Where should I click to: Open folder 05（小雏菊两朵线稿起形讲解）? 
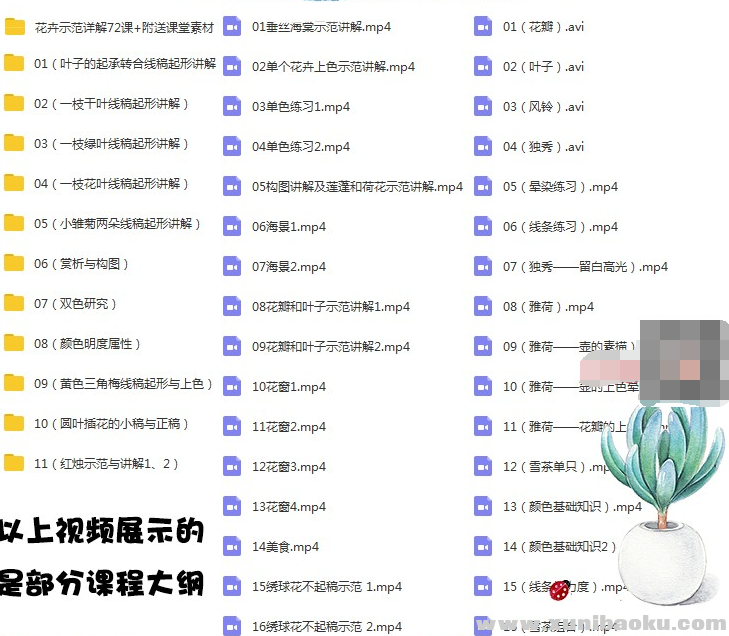coord(117,224)
